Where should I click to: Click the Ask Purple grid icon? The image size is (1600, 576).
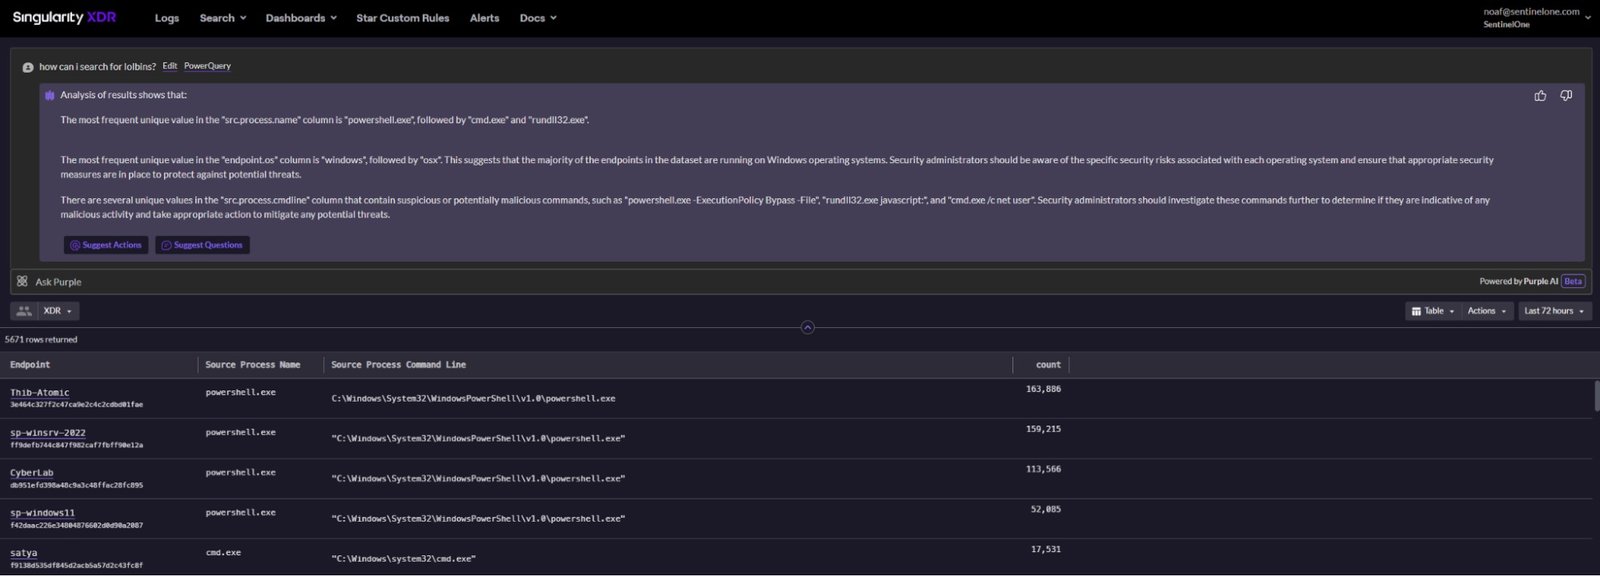point(22,282)
